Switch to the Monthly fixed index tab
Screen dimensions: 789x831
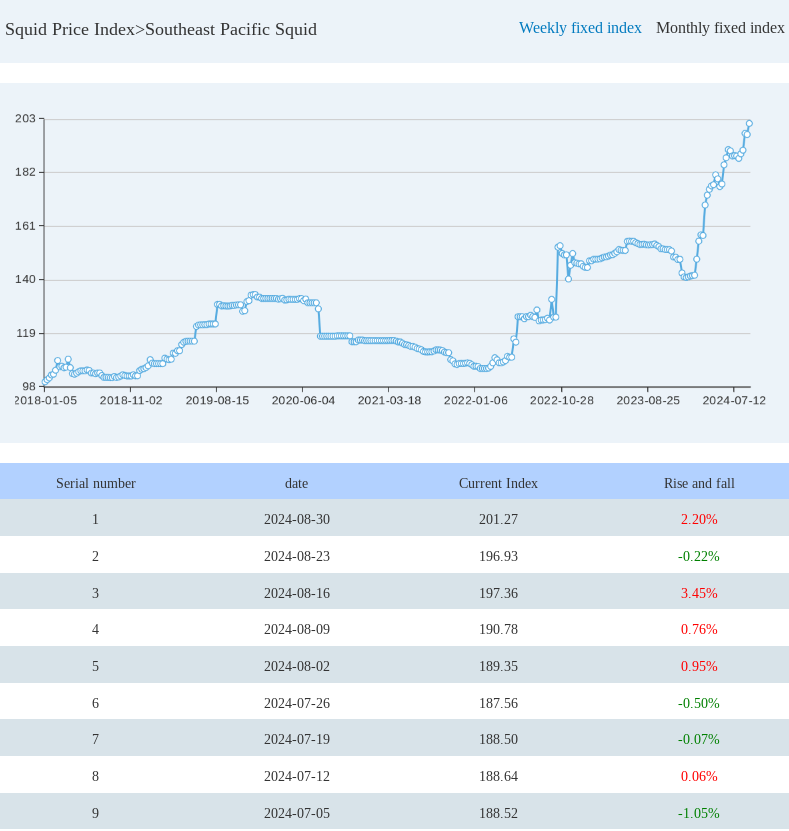coord(720,28)
